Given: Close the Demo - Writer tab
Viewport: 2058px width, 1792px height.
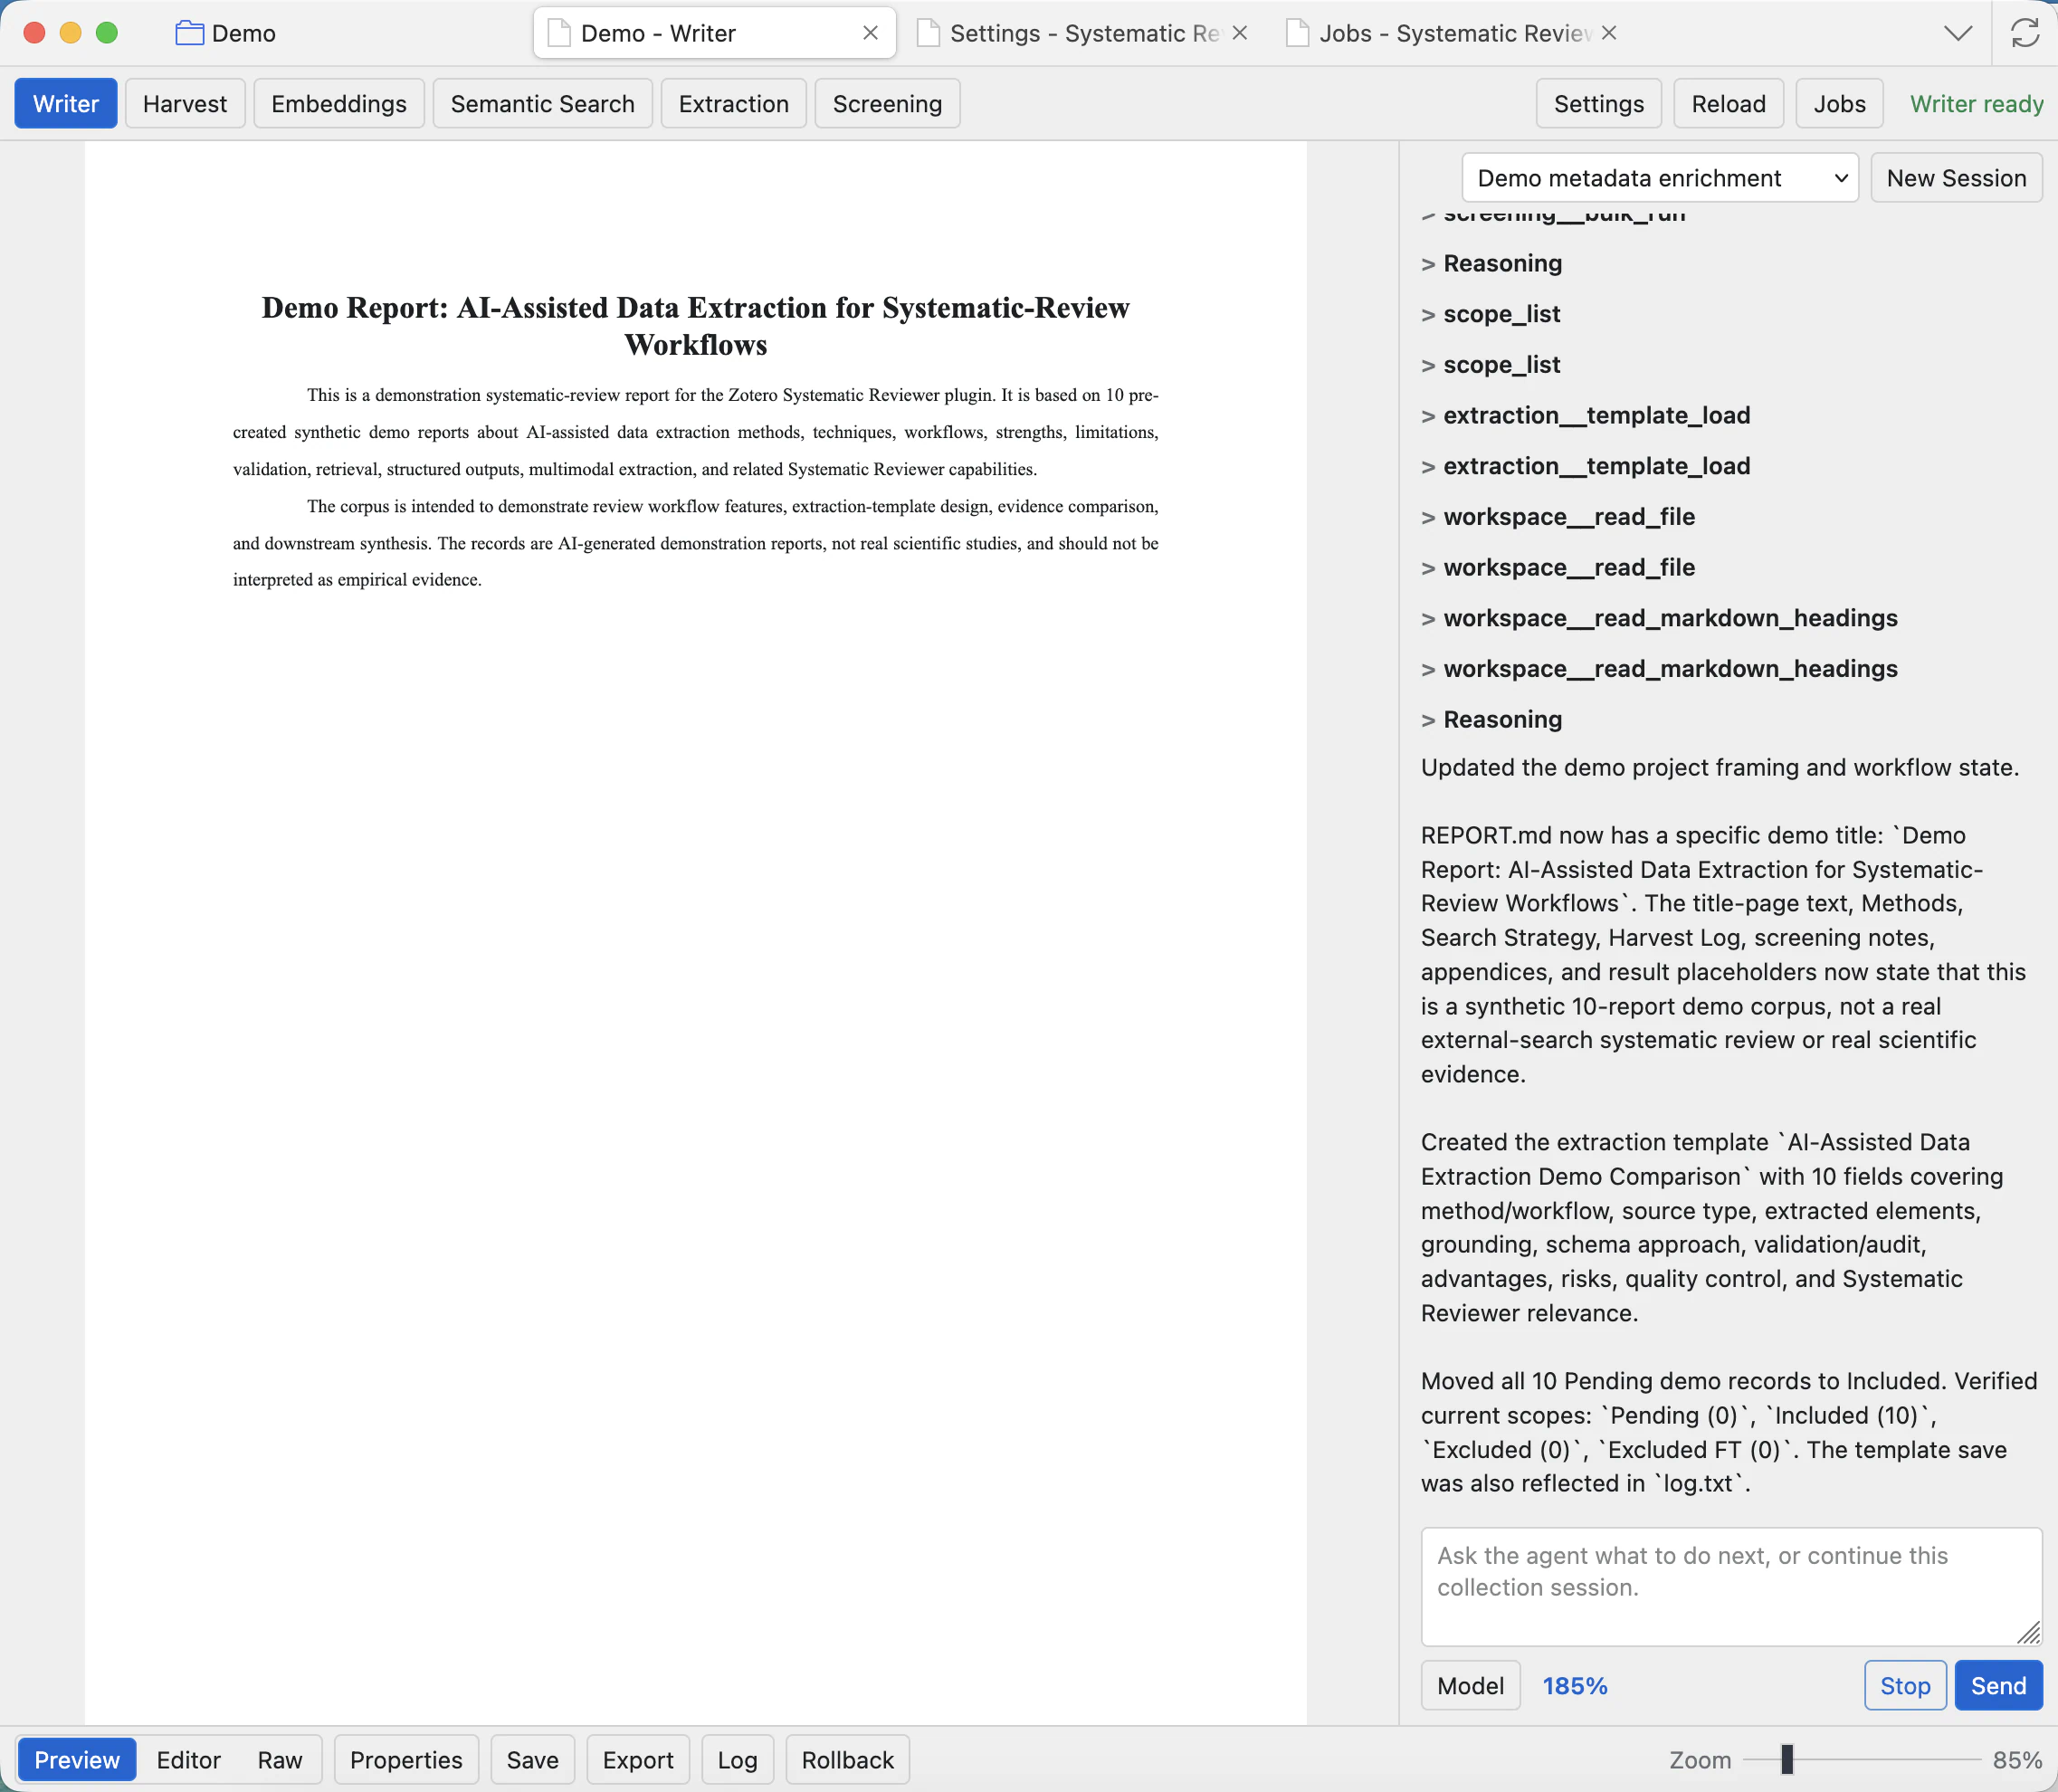Looking at the screenshot, I should pos(870,33).
